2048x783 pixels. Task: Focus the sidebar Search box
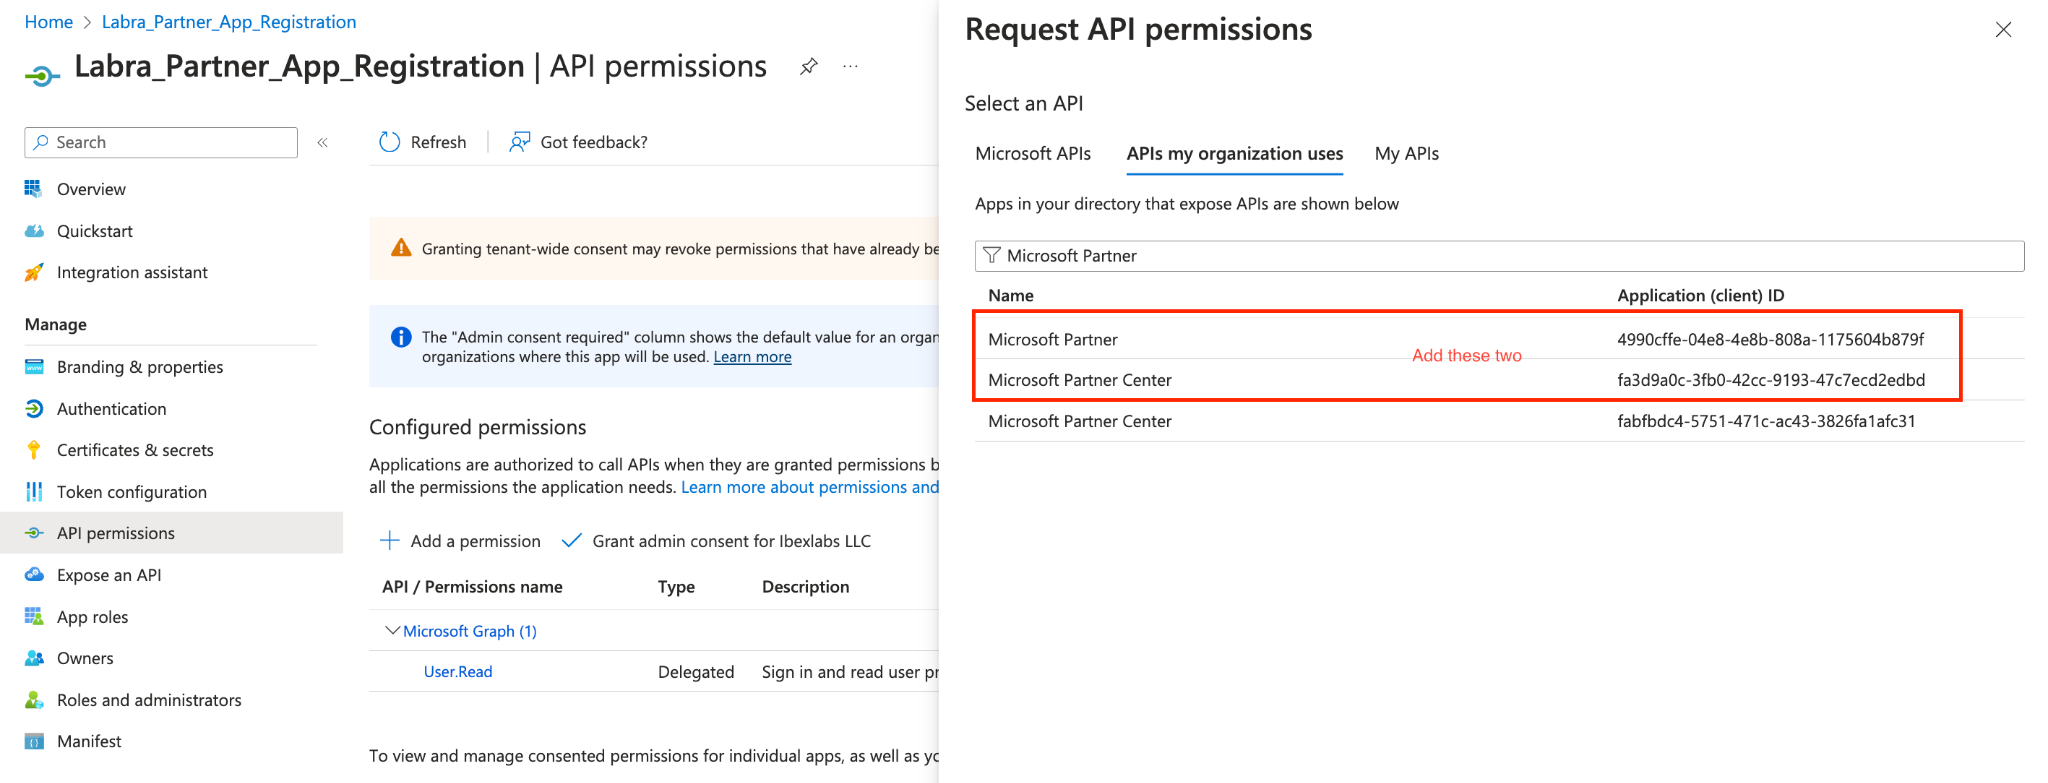pos(161,142)
